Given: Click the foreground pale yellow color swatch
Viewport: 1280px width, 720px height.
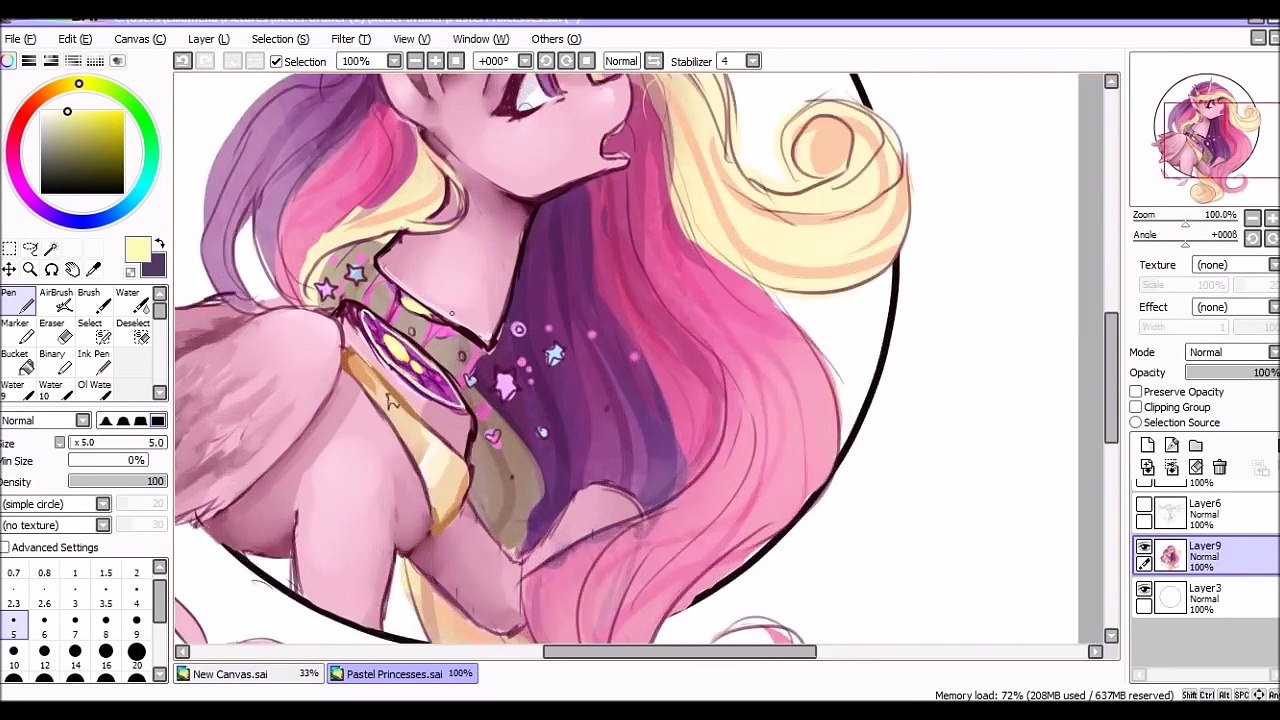Looking at the screenshot, I should (x=137, y=249).
